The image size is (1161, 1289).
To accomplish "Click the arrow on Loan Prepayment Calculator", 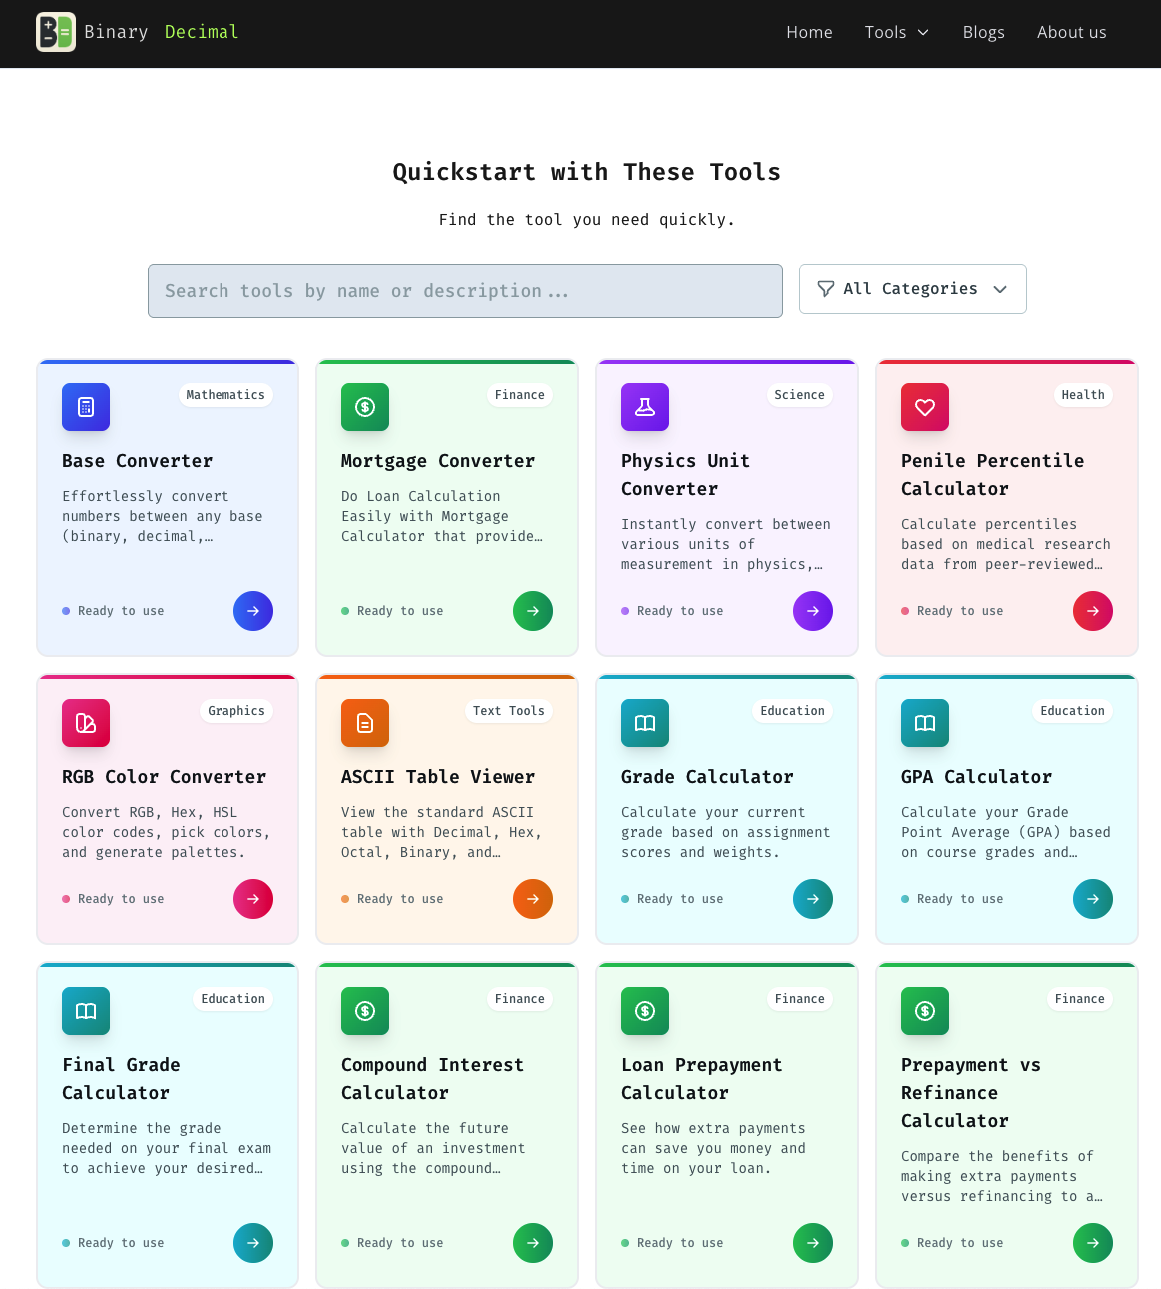I will [813, 1243].
